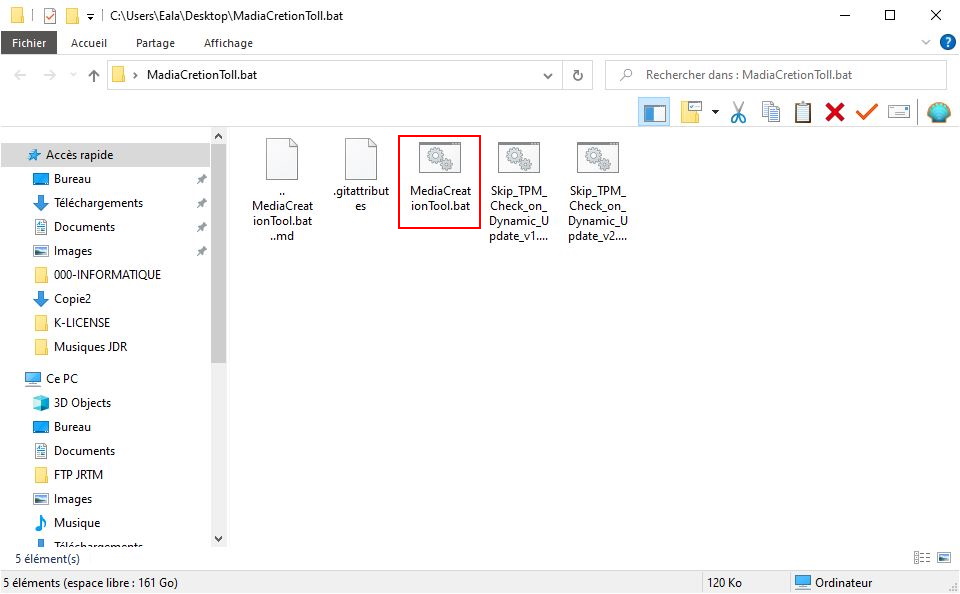The width and height of the screenshot is (960, 594).
Task: Click the Rename icon in toolbar
Action: (899, 112)
